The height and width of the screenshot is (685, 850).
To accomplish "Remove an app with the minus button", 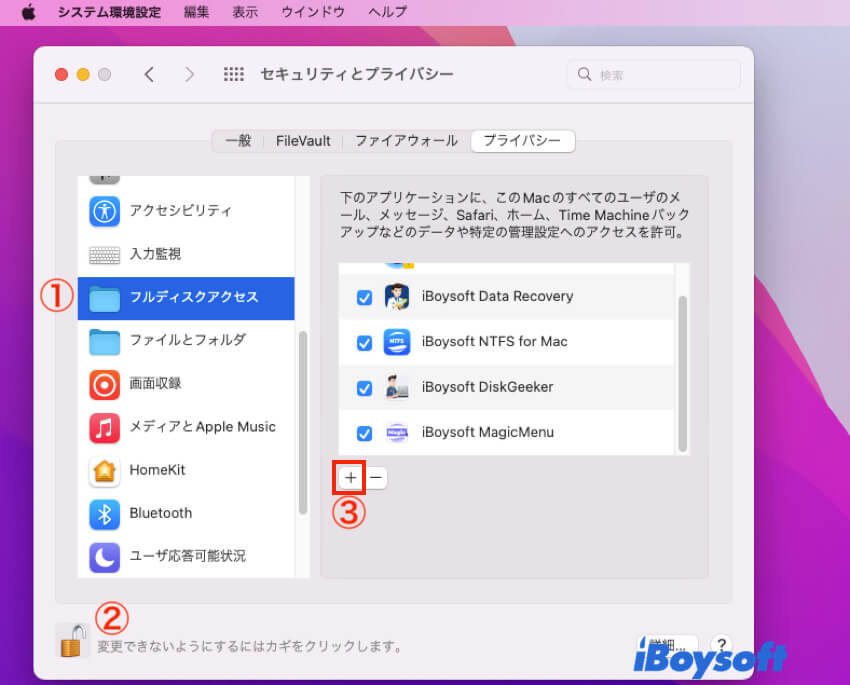I will click(x=376, y=477).
